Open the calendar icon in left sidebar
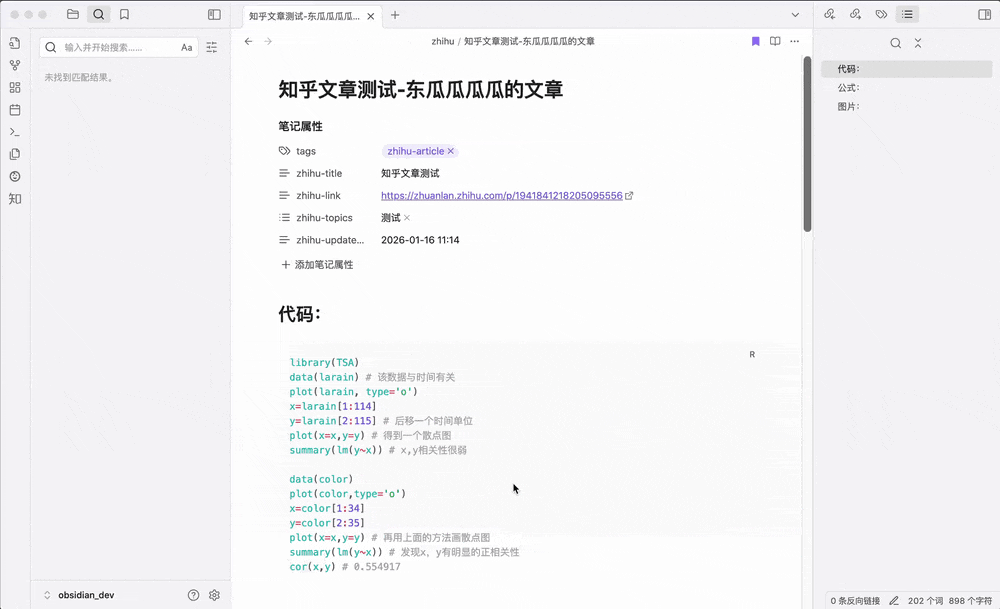The width and height of the screenshot is (1000, 609). tap(14, 110)
